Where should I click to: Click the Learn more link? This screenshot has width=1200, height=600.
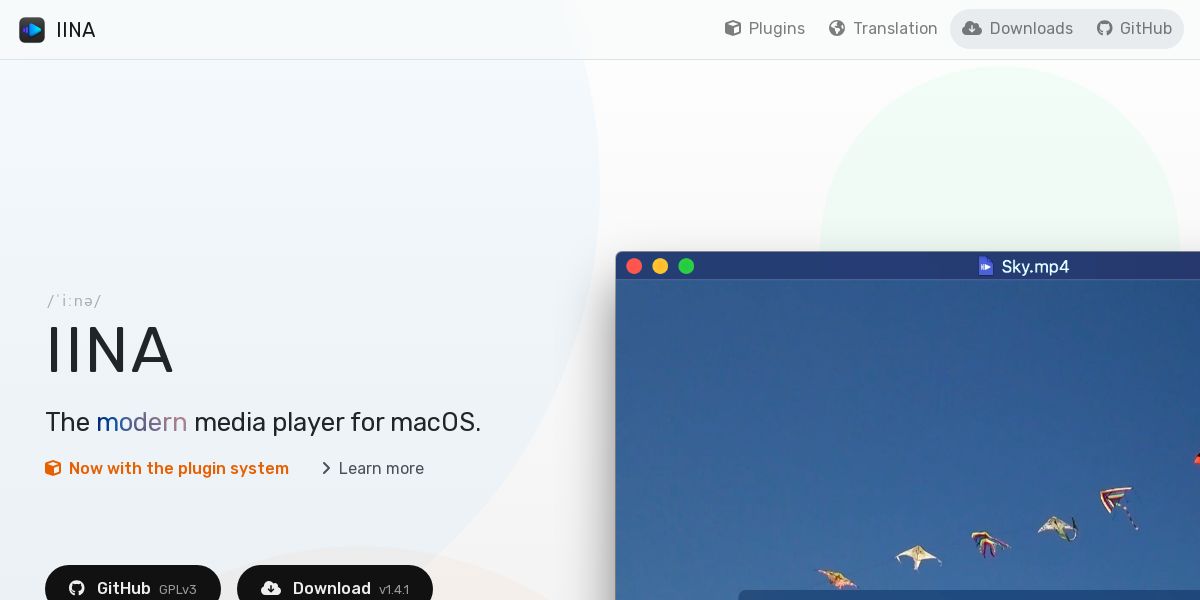[372, 468]
